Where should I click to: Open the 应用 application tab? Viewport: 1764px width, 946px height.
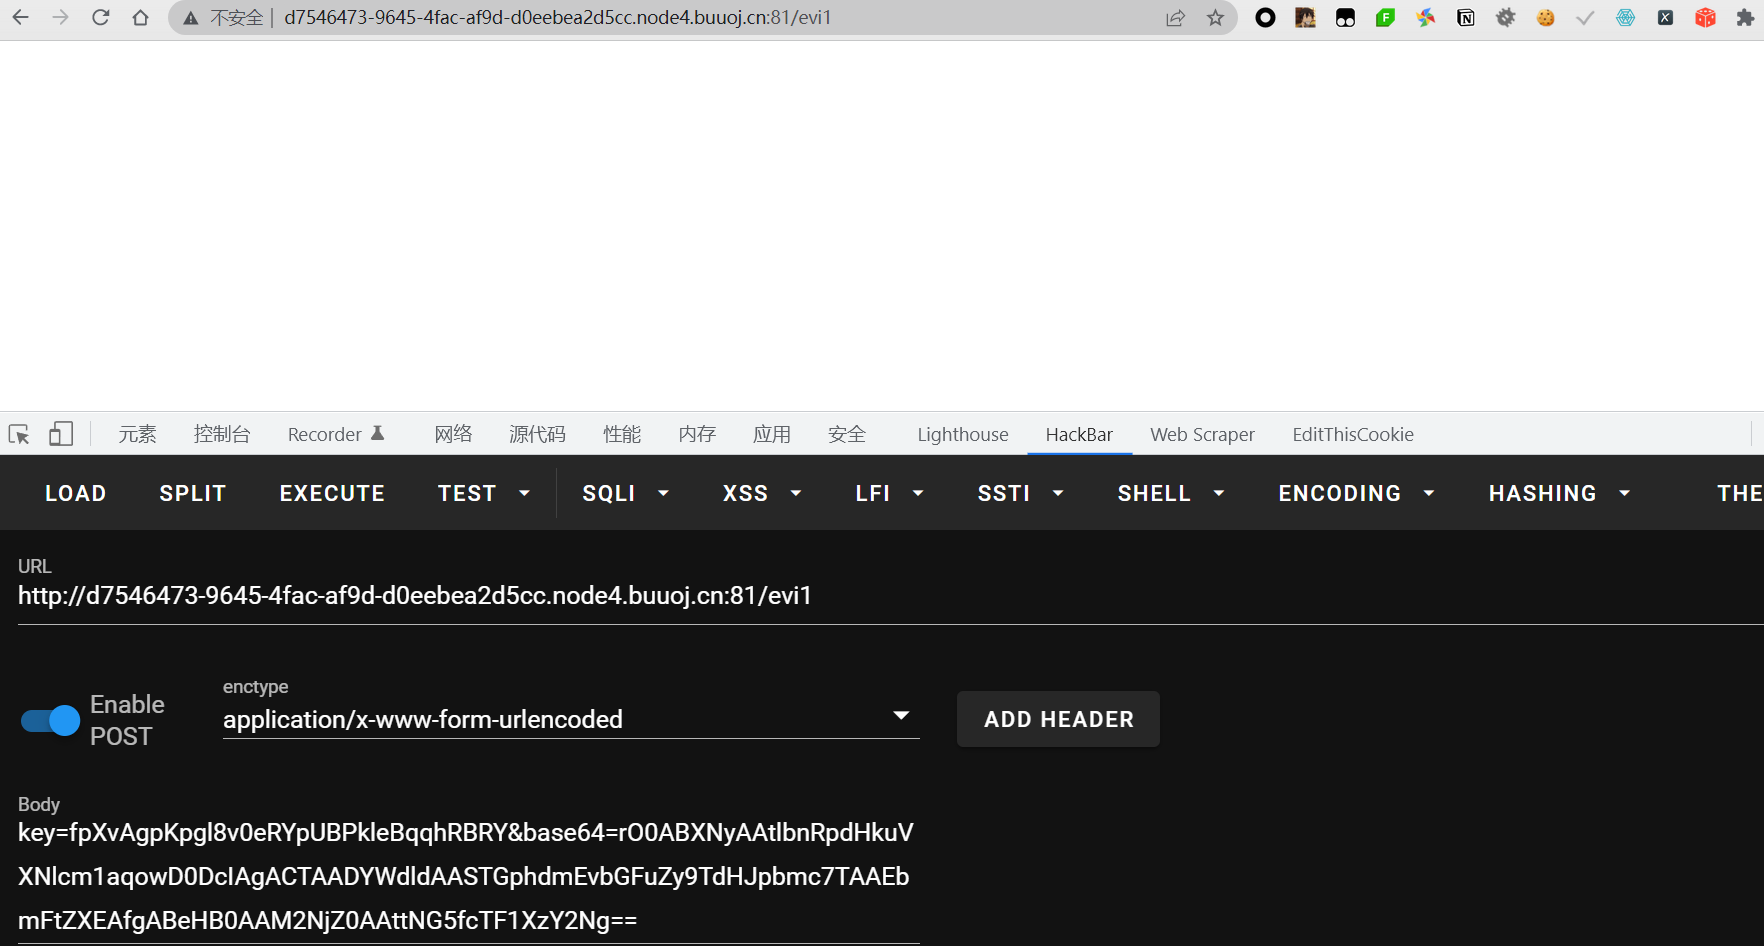(772, 434)
